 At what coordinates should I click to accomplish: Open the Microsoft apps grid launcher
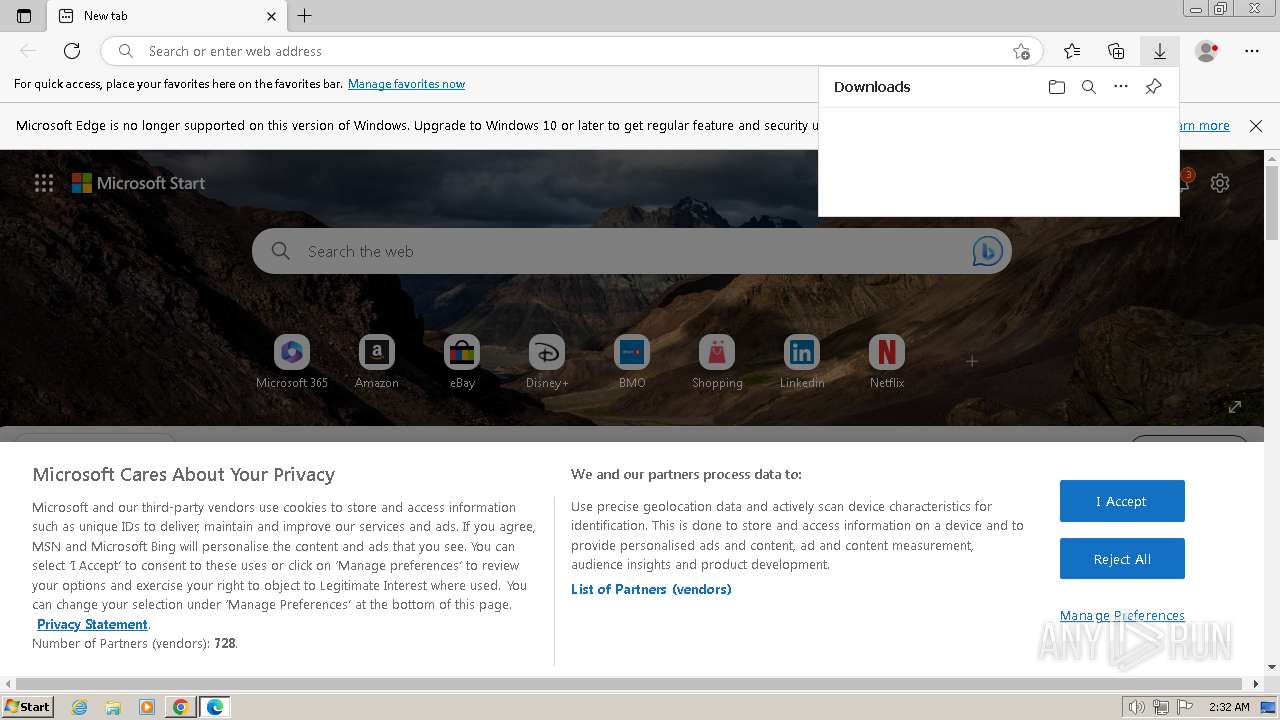(x=44, y=183)
